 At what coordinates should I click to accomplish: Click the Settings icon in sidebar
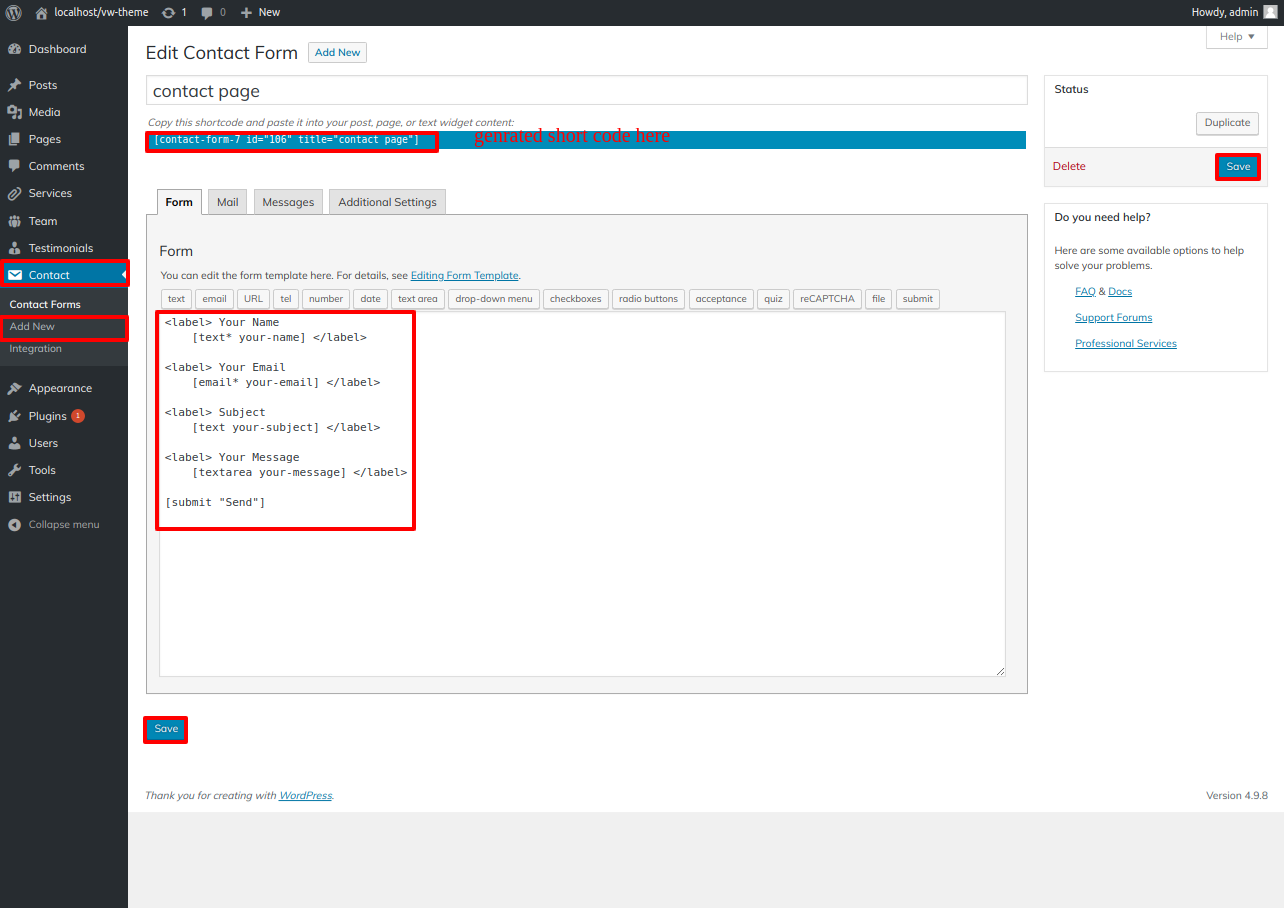(x=14, y=497)
